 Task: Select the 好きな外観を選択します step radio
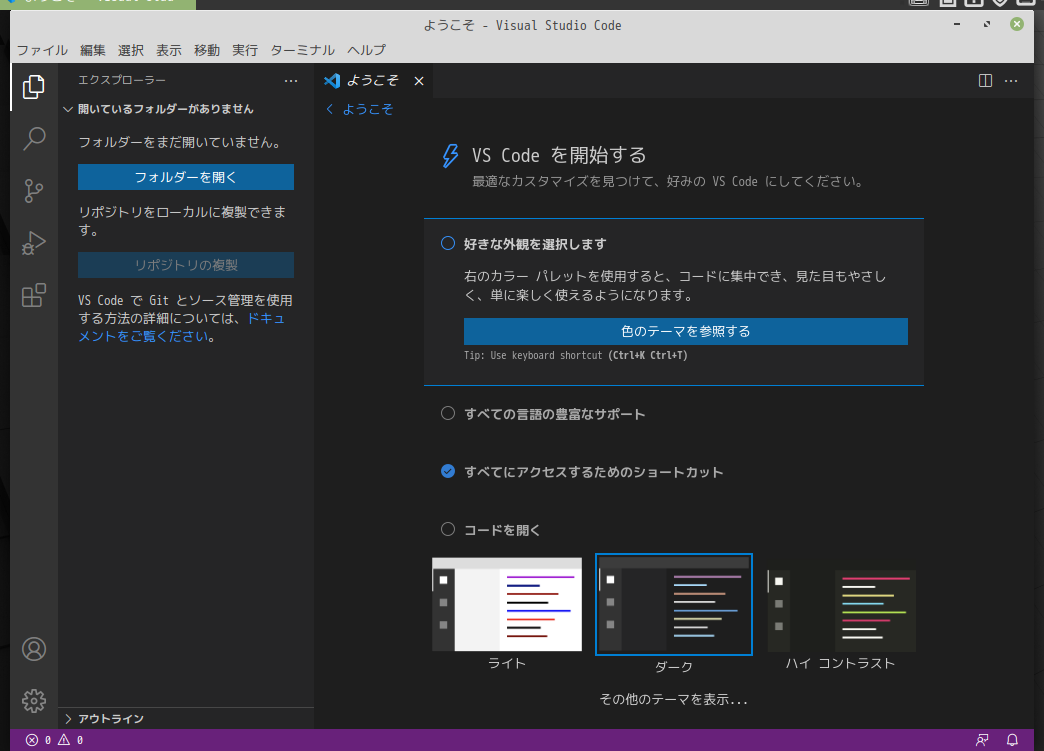448,244
